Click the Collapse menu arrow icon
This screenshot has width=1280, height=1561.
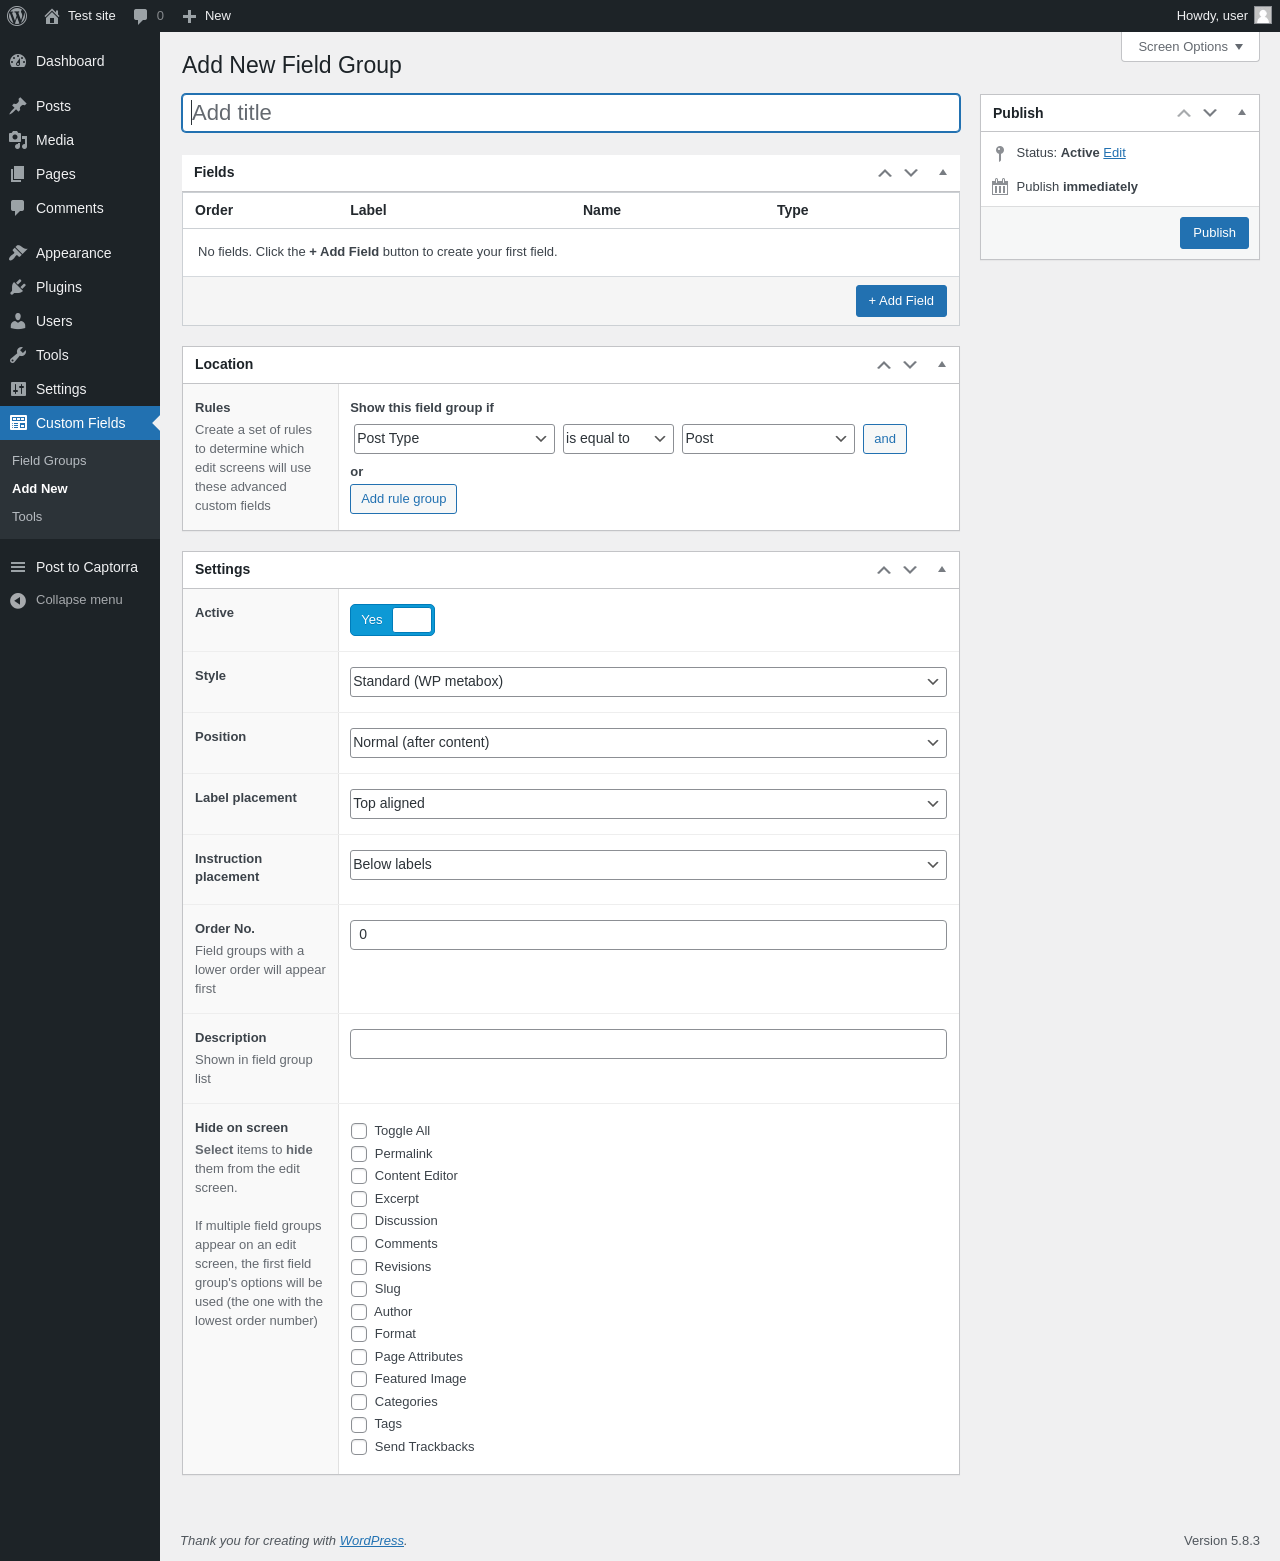pyautogui.click(x=18, y=600)
